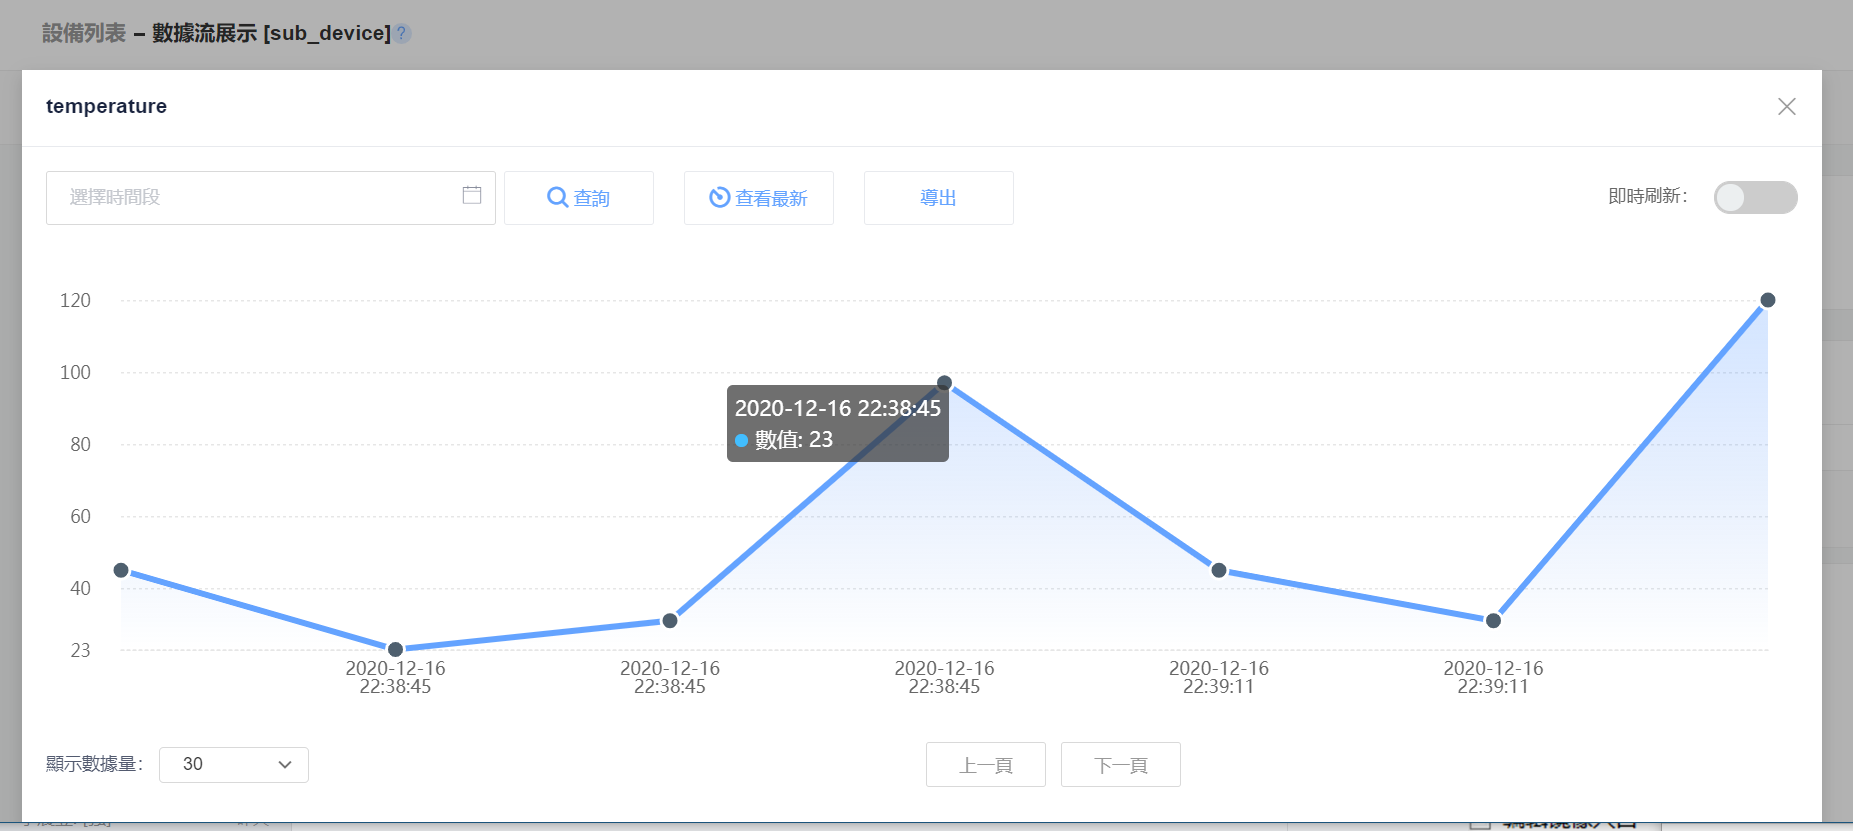
Task: Go to next page with 下一頁
Action: click(x=1120, y=764)
